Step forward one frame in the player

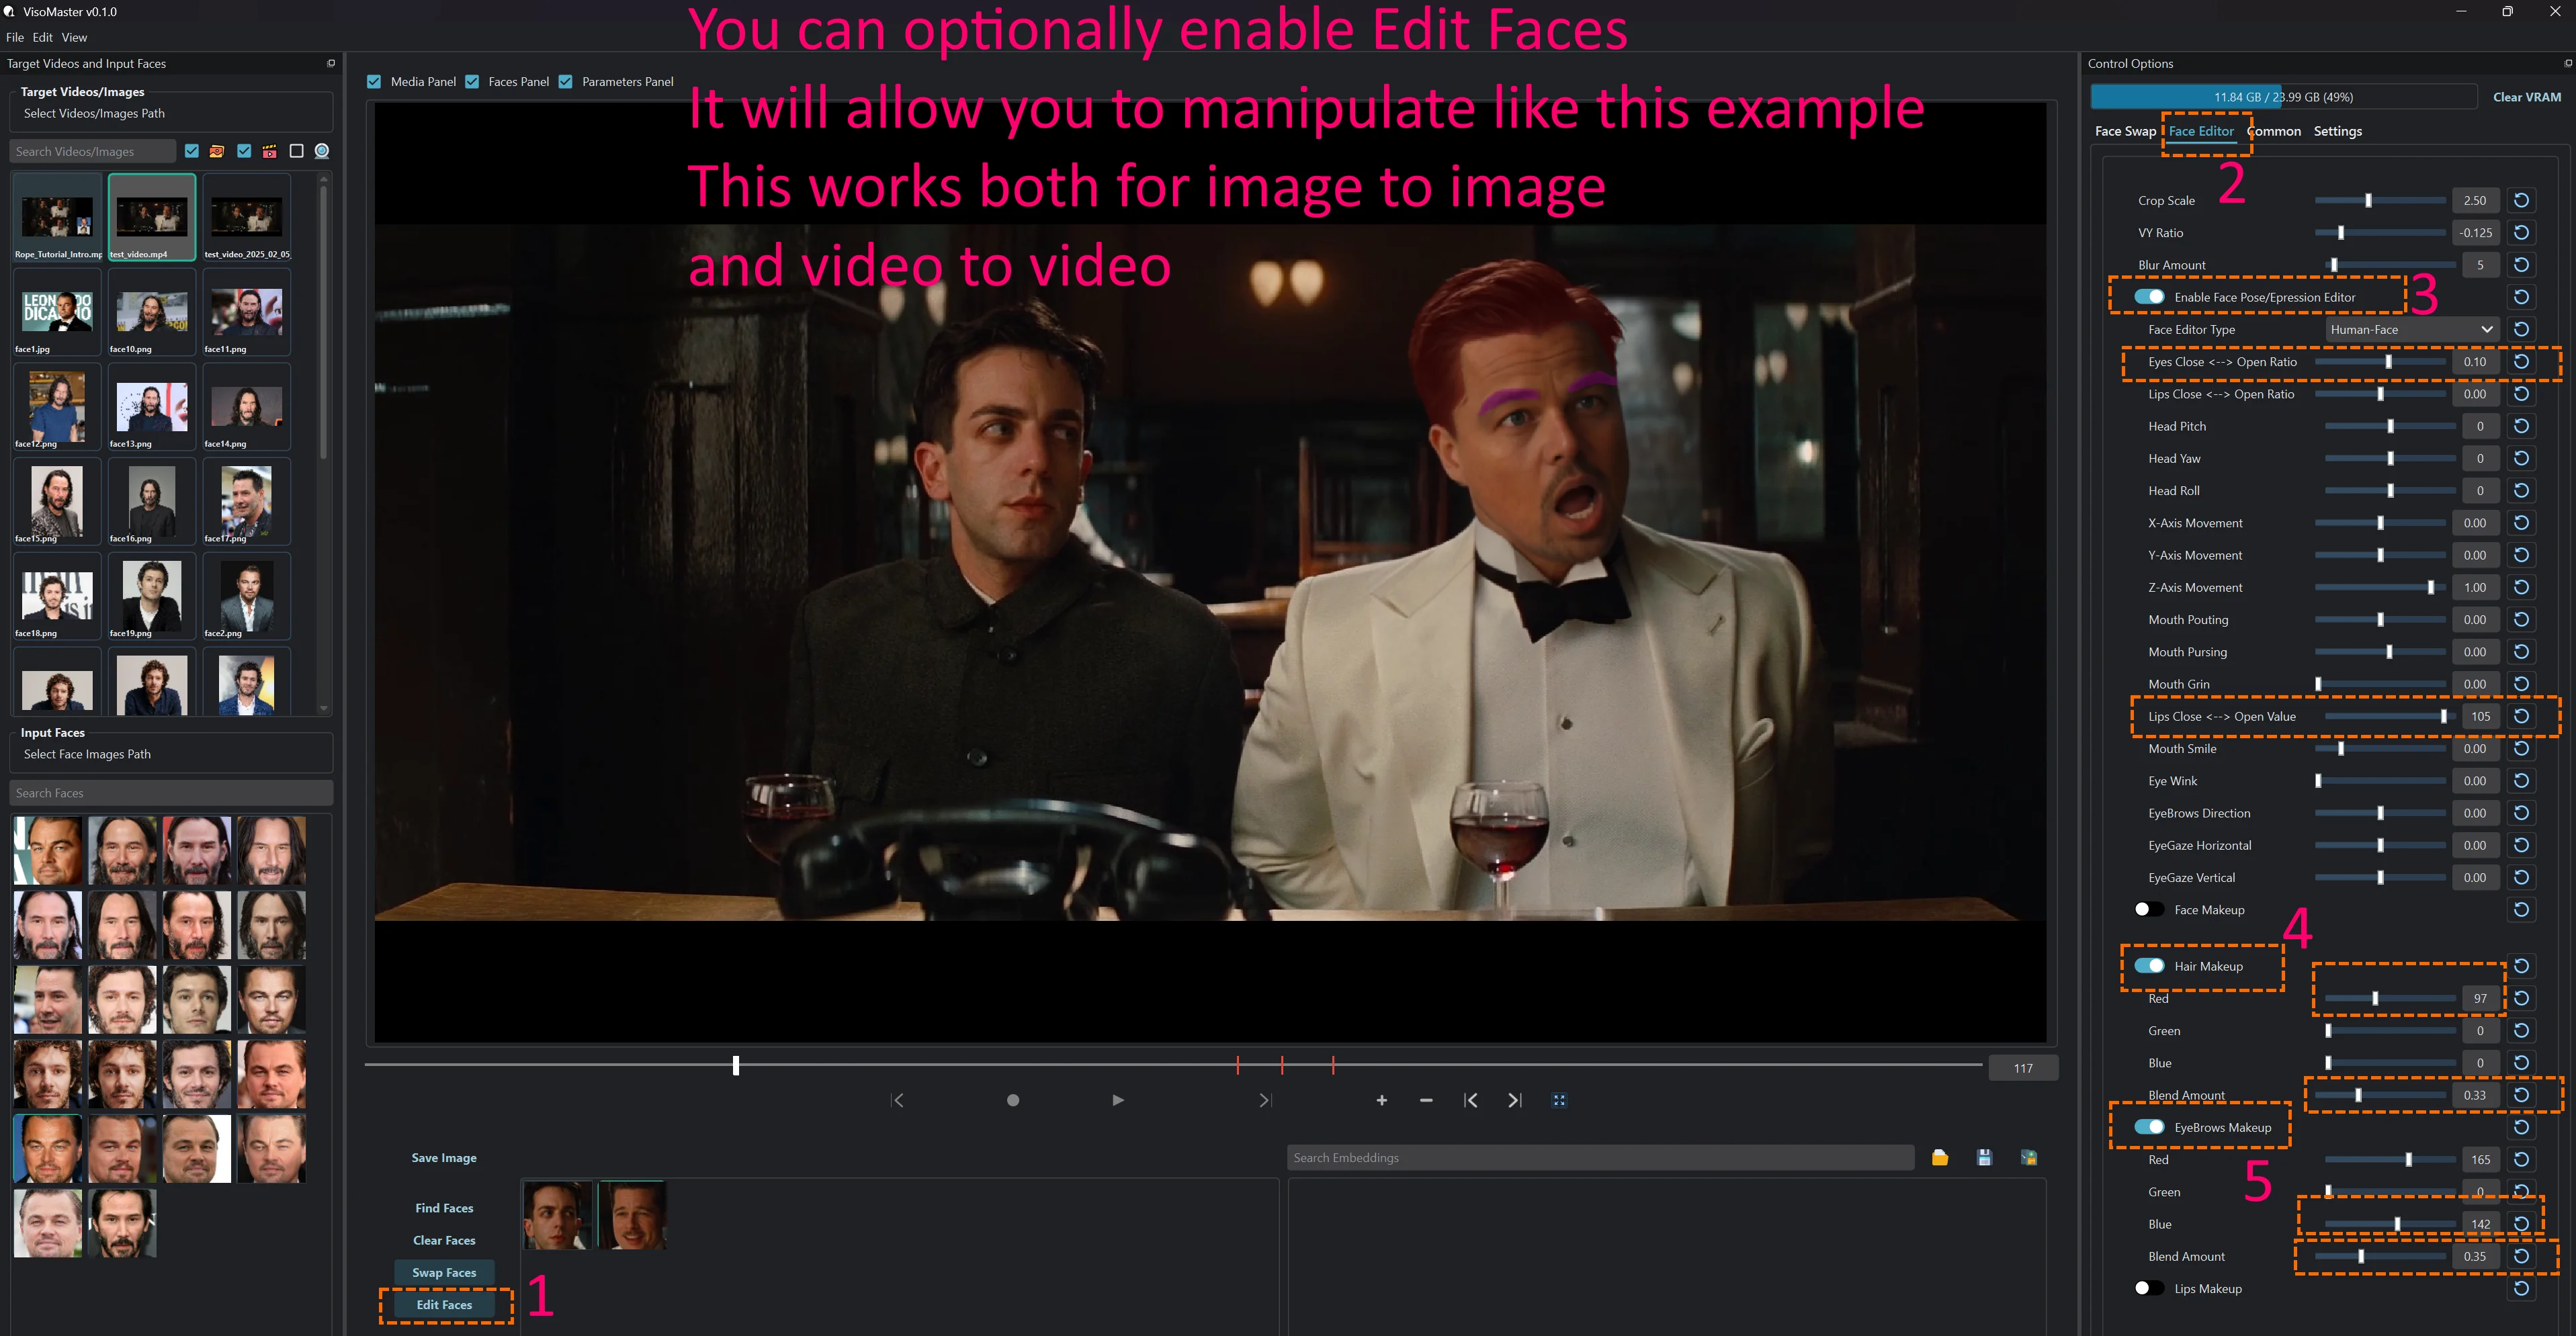point(1265,1100)
